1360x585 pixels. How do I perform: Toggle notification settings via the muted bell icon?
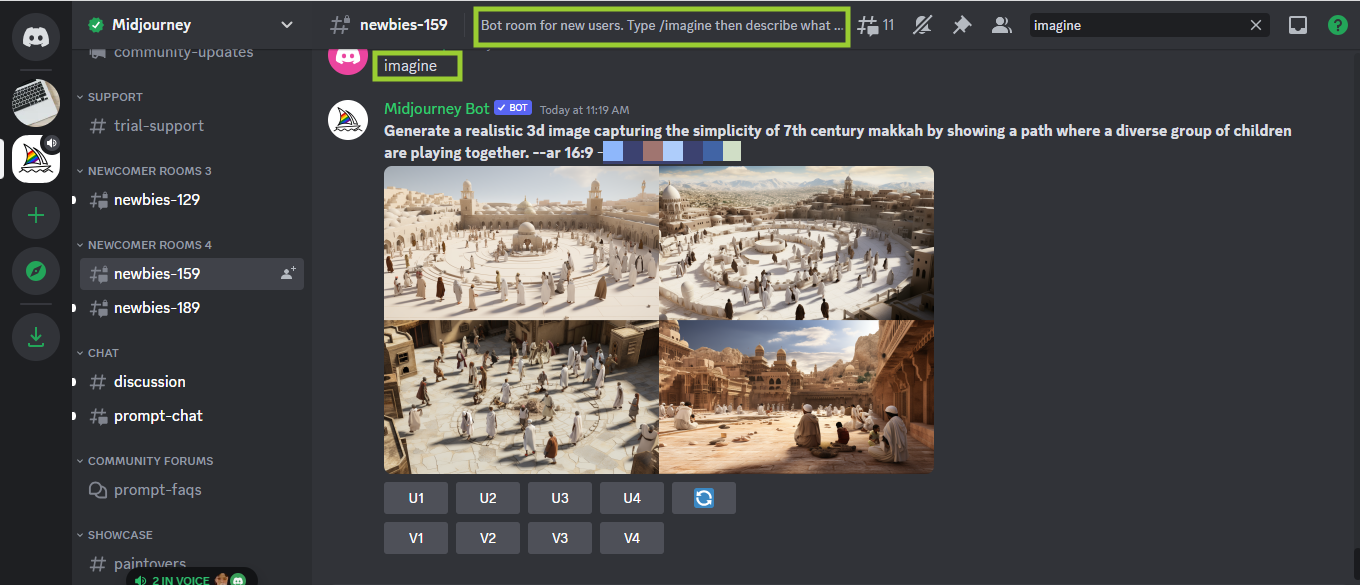pos(922,24)
